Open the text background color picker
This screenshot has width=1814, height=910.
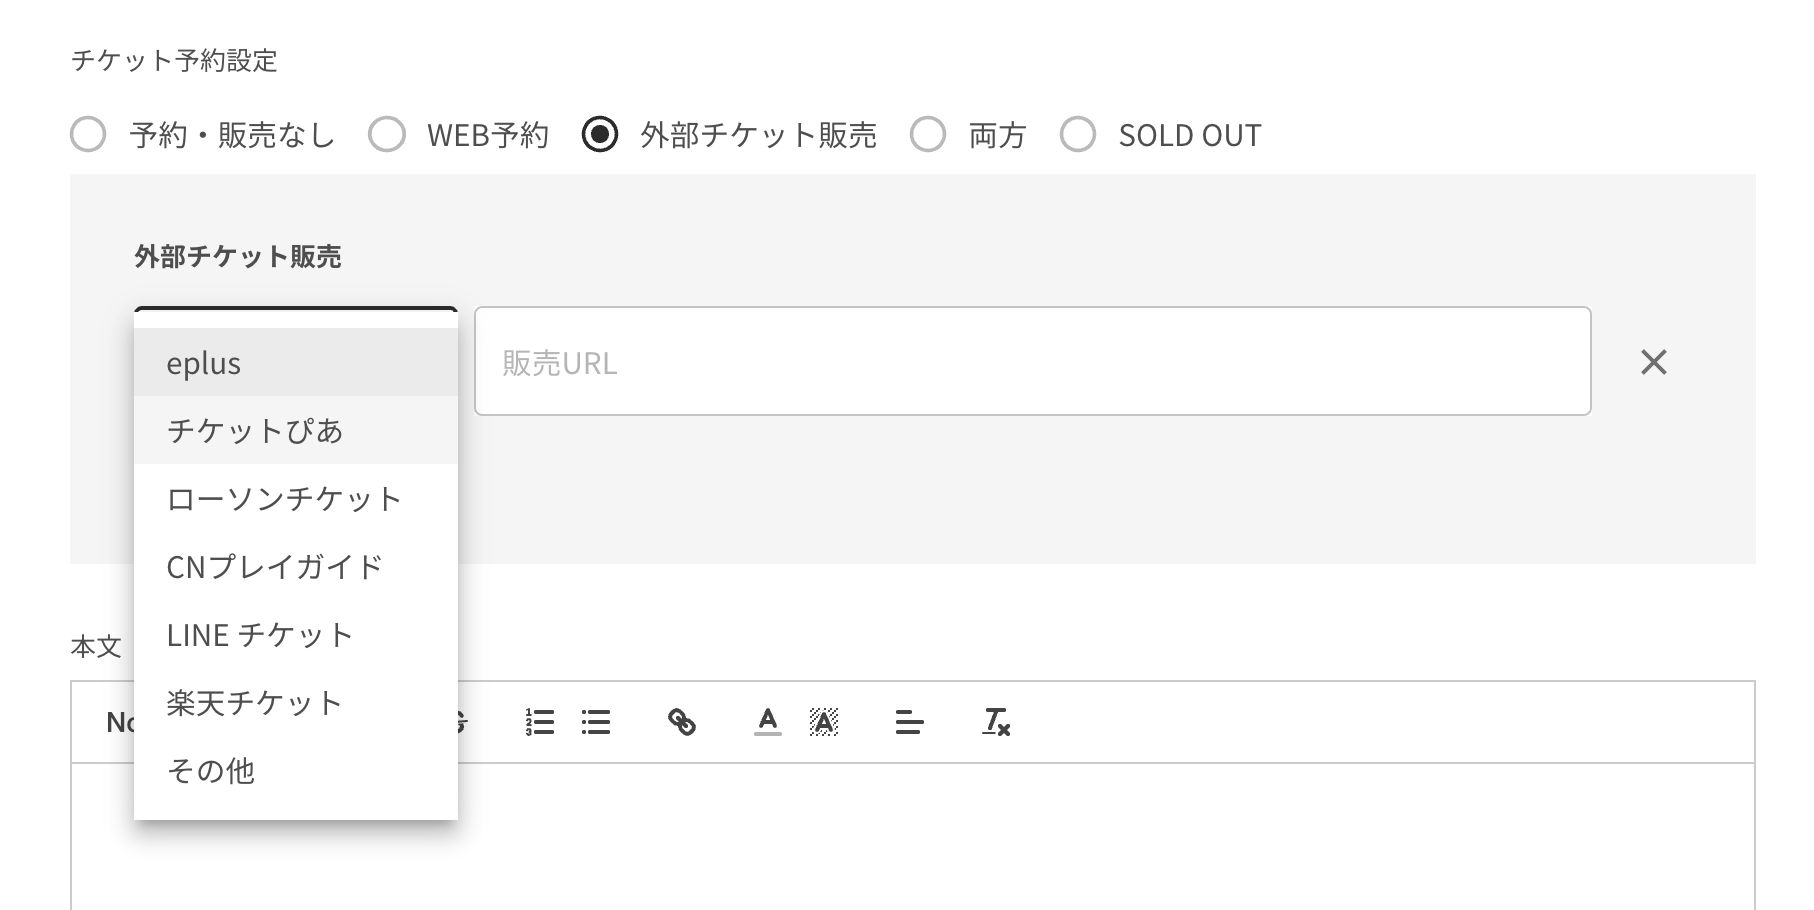click(824, 722)
